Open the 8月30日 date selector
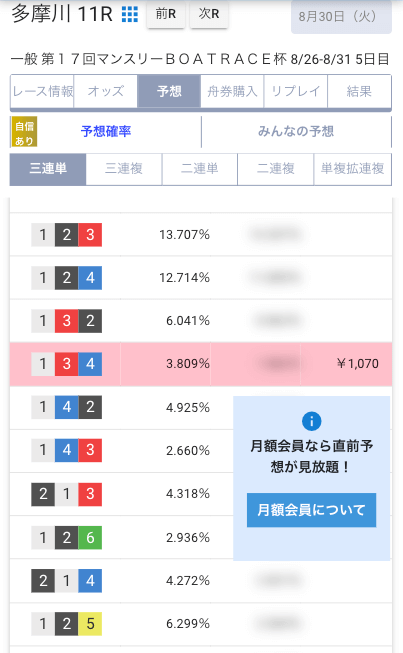Screen dimensions: 403x653 coord(341,17)
